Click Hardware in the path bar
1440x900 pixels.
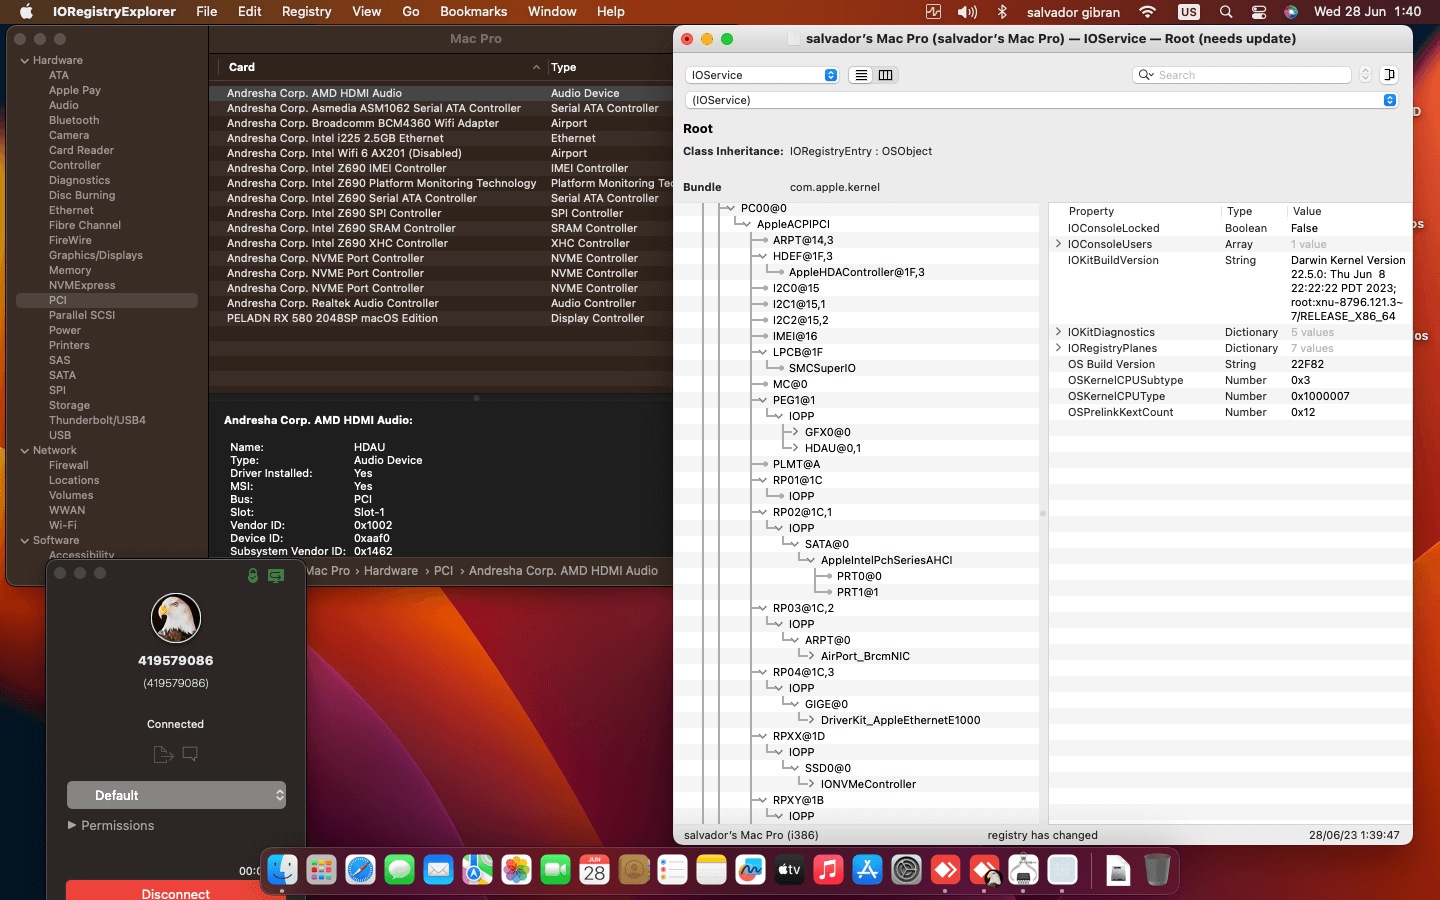point(391,571)
